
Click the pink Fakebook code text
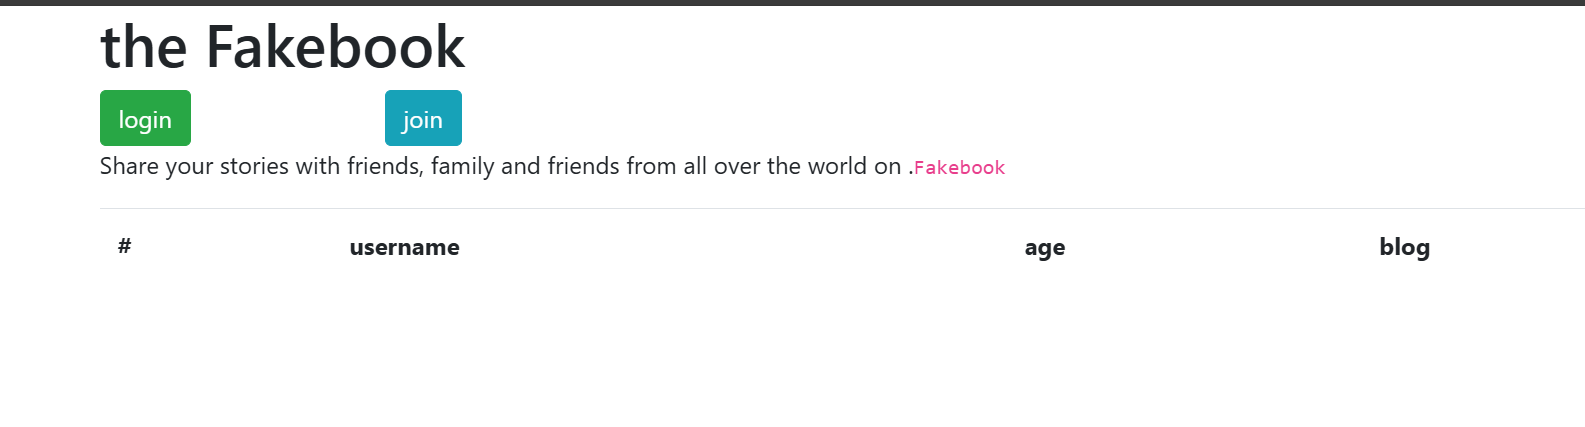coord(959,168)
